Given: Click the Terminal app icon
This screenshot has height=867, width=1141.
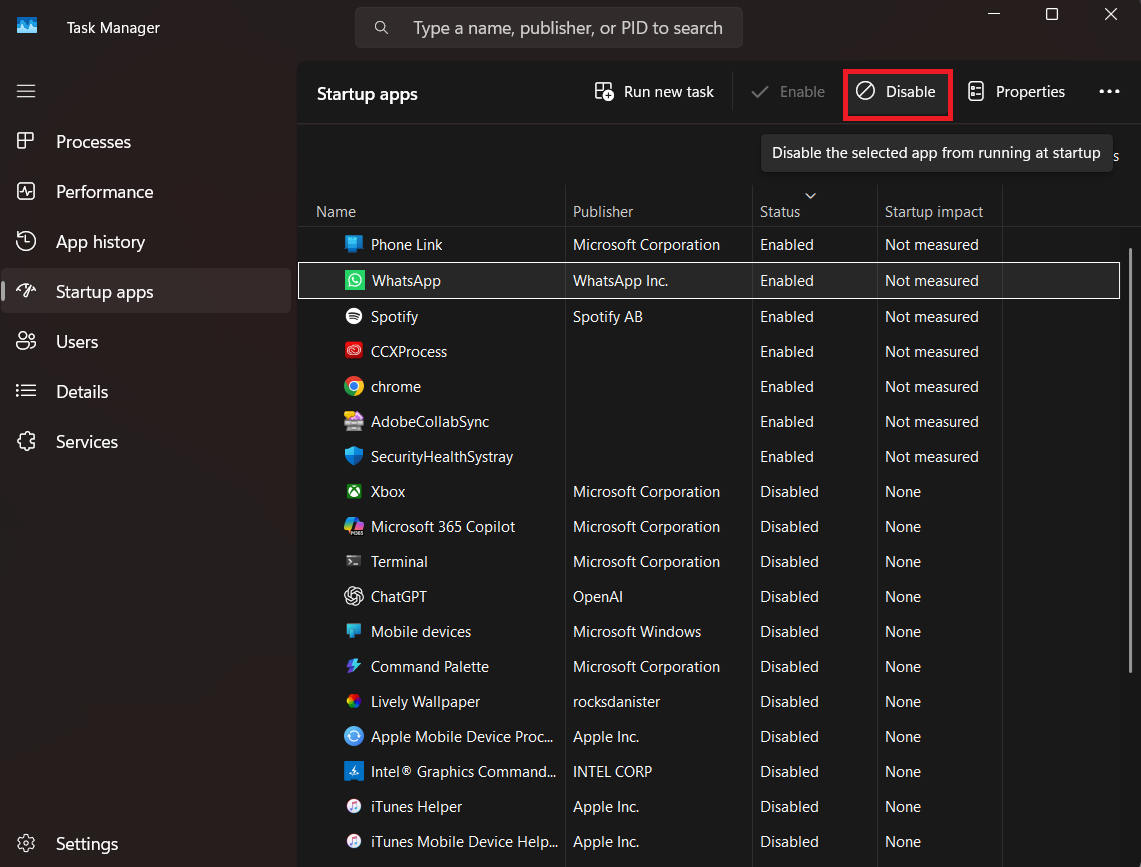Looking at the screenshot, I should click(354, 561).
